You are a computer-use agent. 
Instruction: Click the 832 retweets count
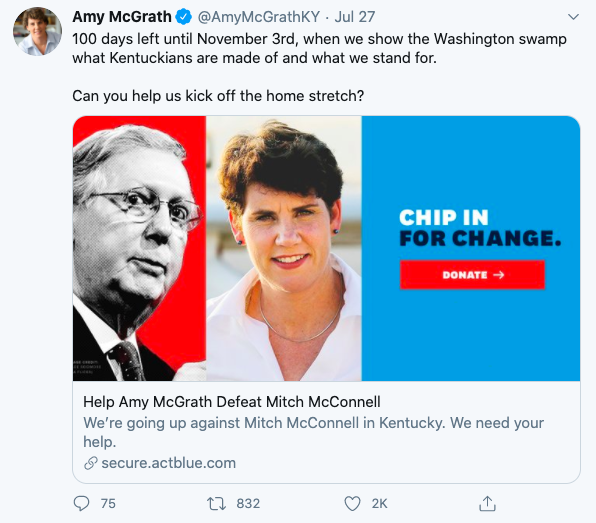tap(248, 504)
